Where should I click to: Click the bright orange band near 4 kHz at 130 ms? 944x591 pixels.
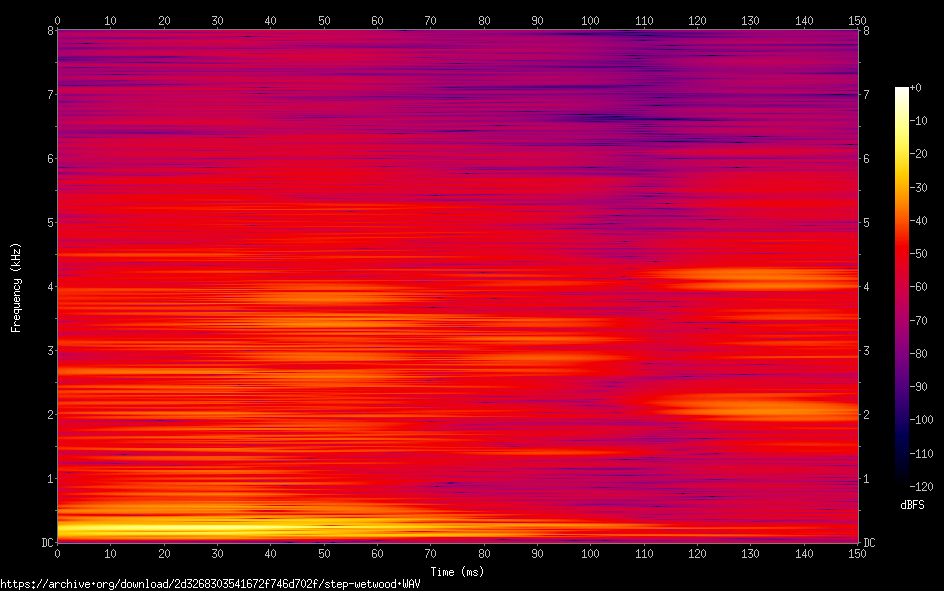click(750, 278)
